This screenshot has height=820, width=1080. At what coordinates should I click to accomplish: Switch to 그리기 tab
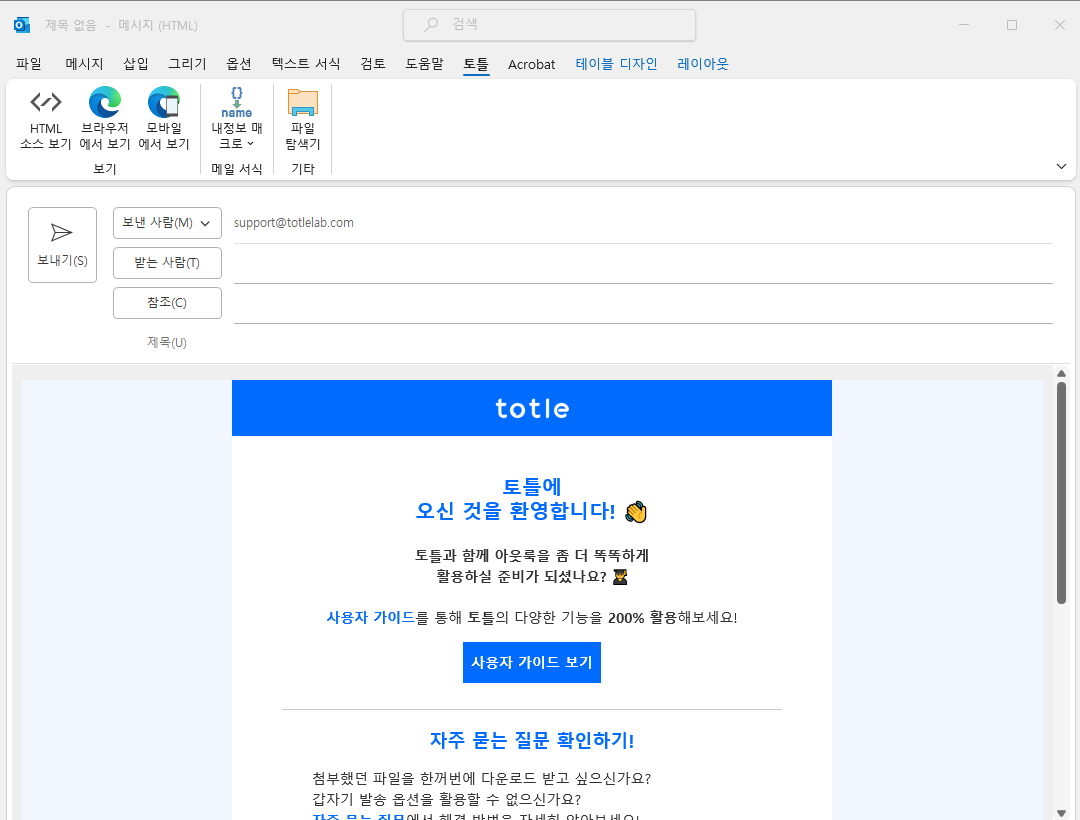(x=187, y=64)
